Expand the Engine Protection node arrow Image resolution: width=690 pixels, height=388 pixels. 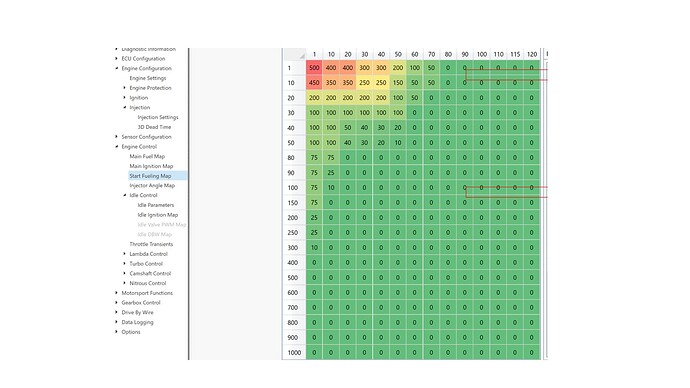[x=125, y=88]
